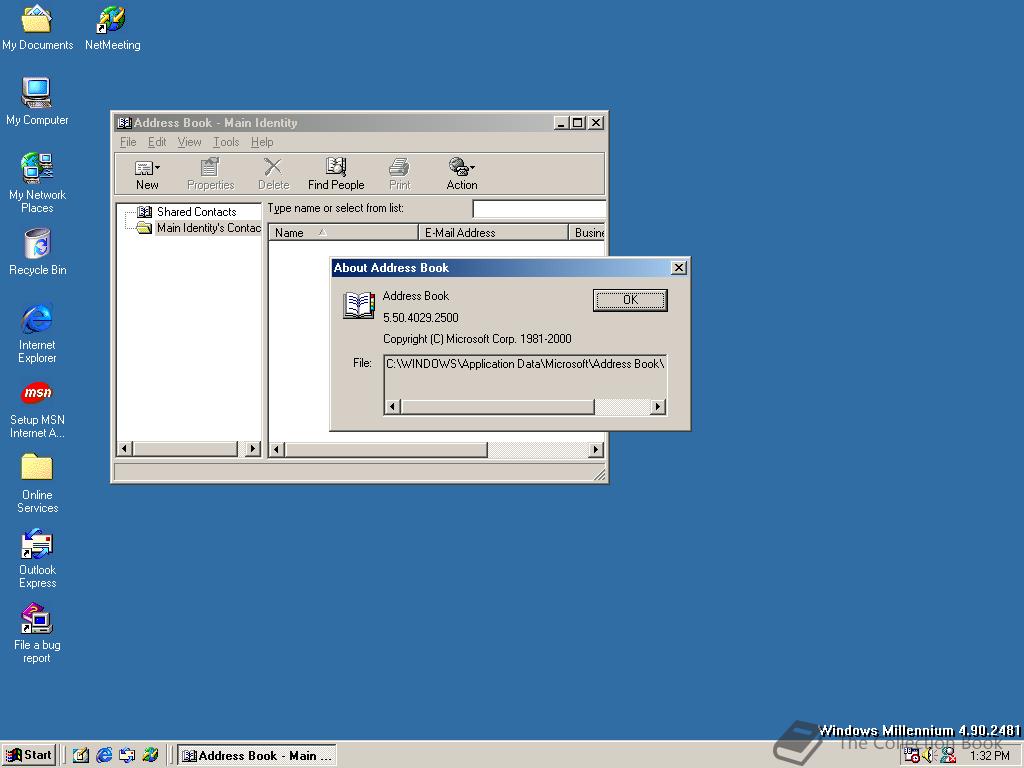This screenshot has height=768, width=1024.
Task: Close the About Address Book dialog
Action: point(679,268)
